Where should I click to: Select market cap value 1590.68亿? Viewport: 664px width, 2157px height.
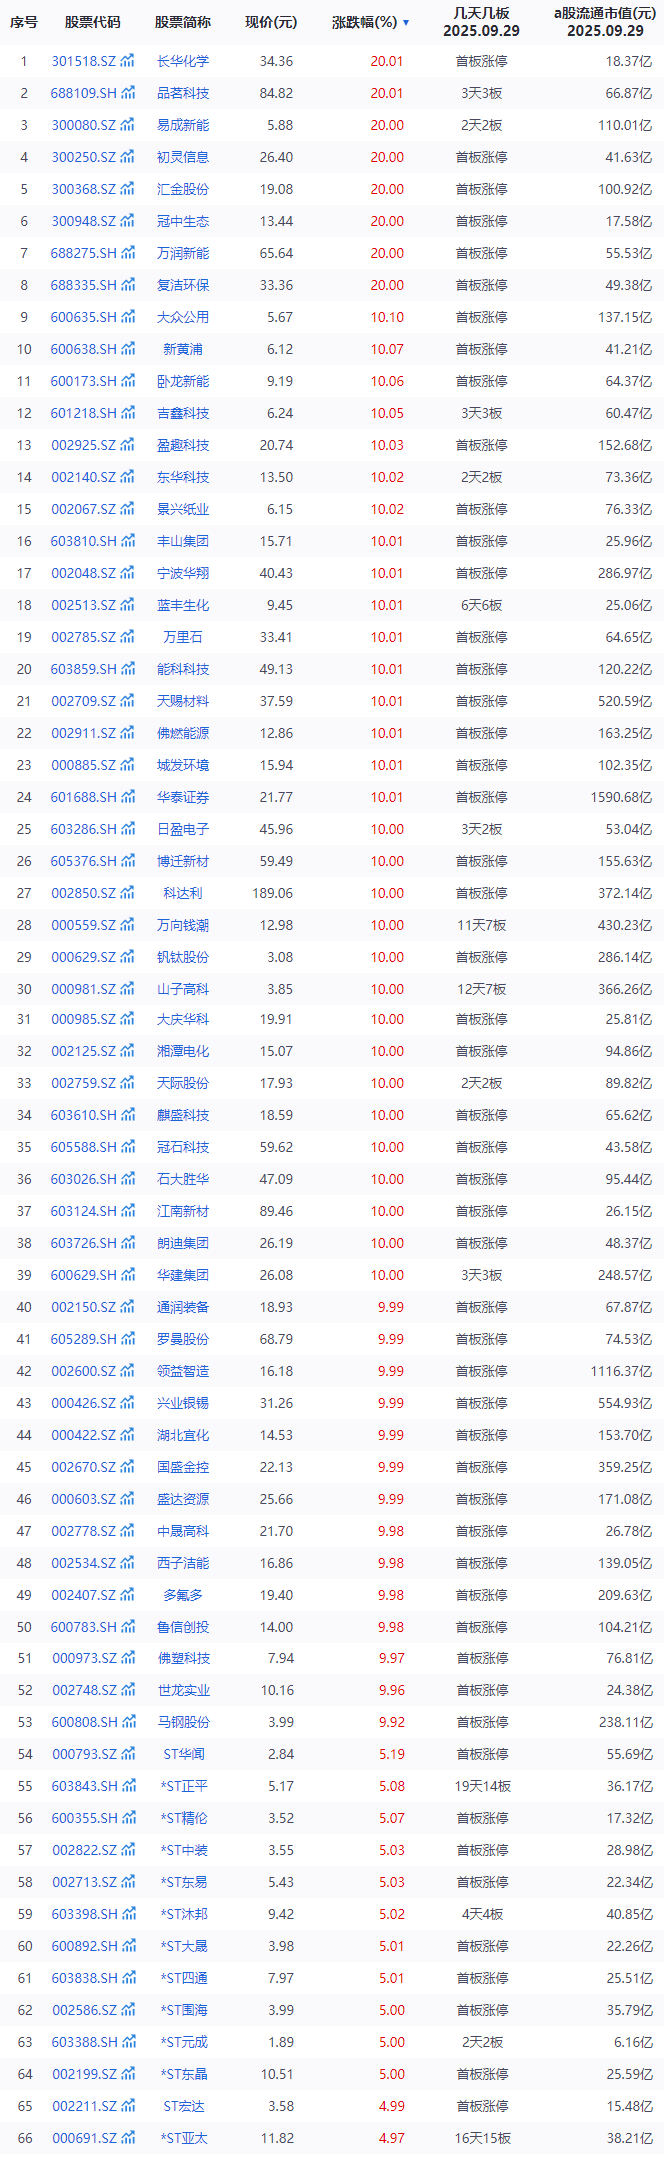pyautogui.click(x=621, y=797)
